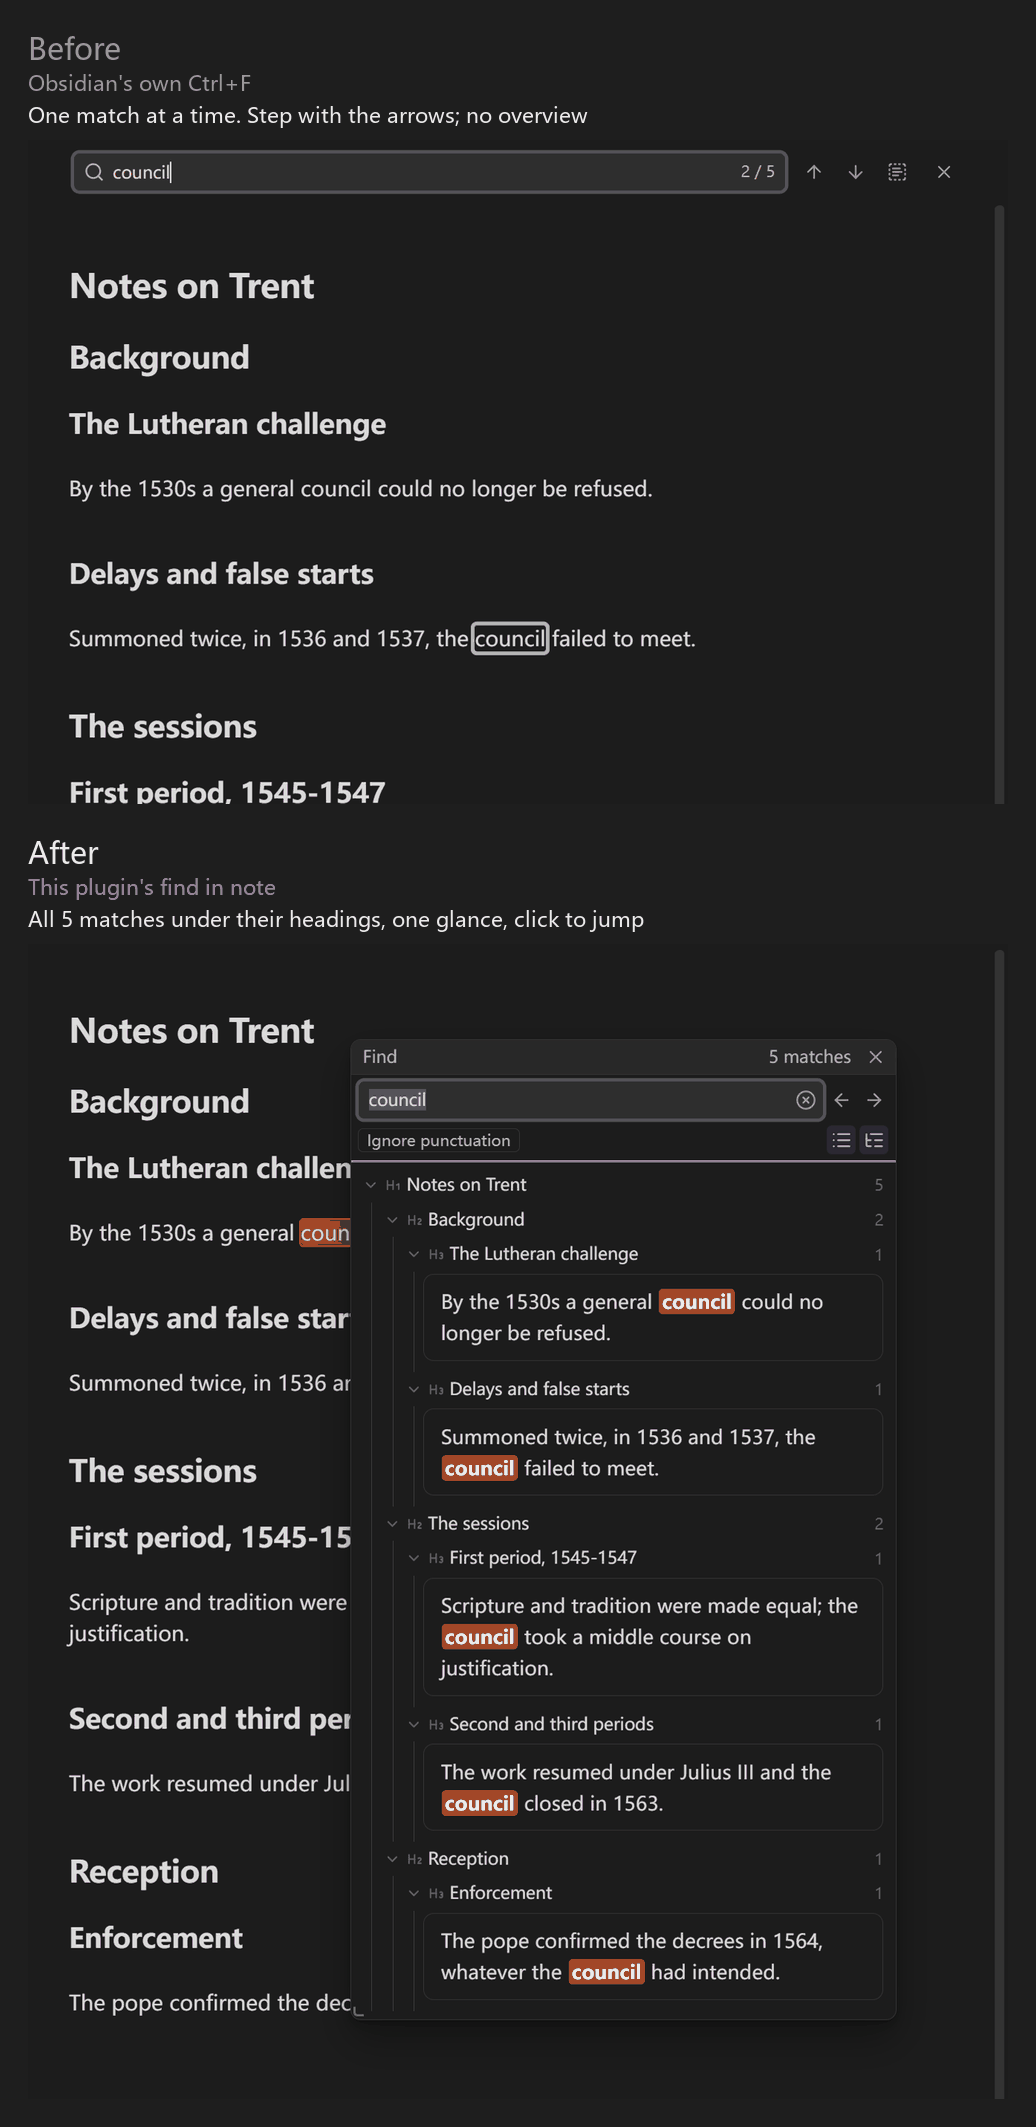Collapse Delays and false starts node
This screenshot has height=2127, width=1036.
coord(414,1389)
